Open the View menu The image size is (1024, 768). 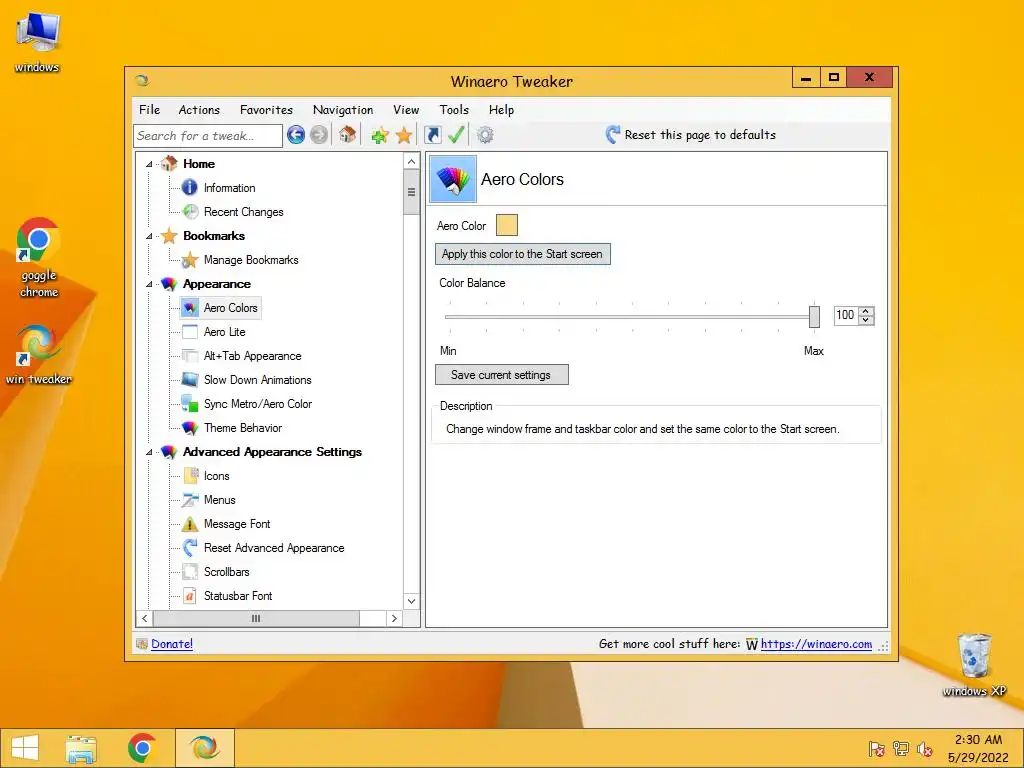[406, 110]
